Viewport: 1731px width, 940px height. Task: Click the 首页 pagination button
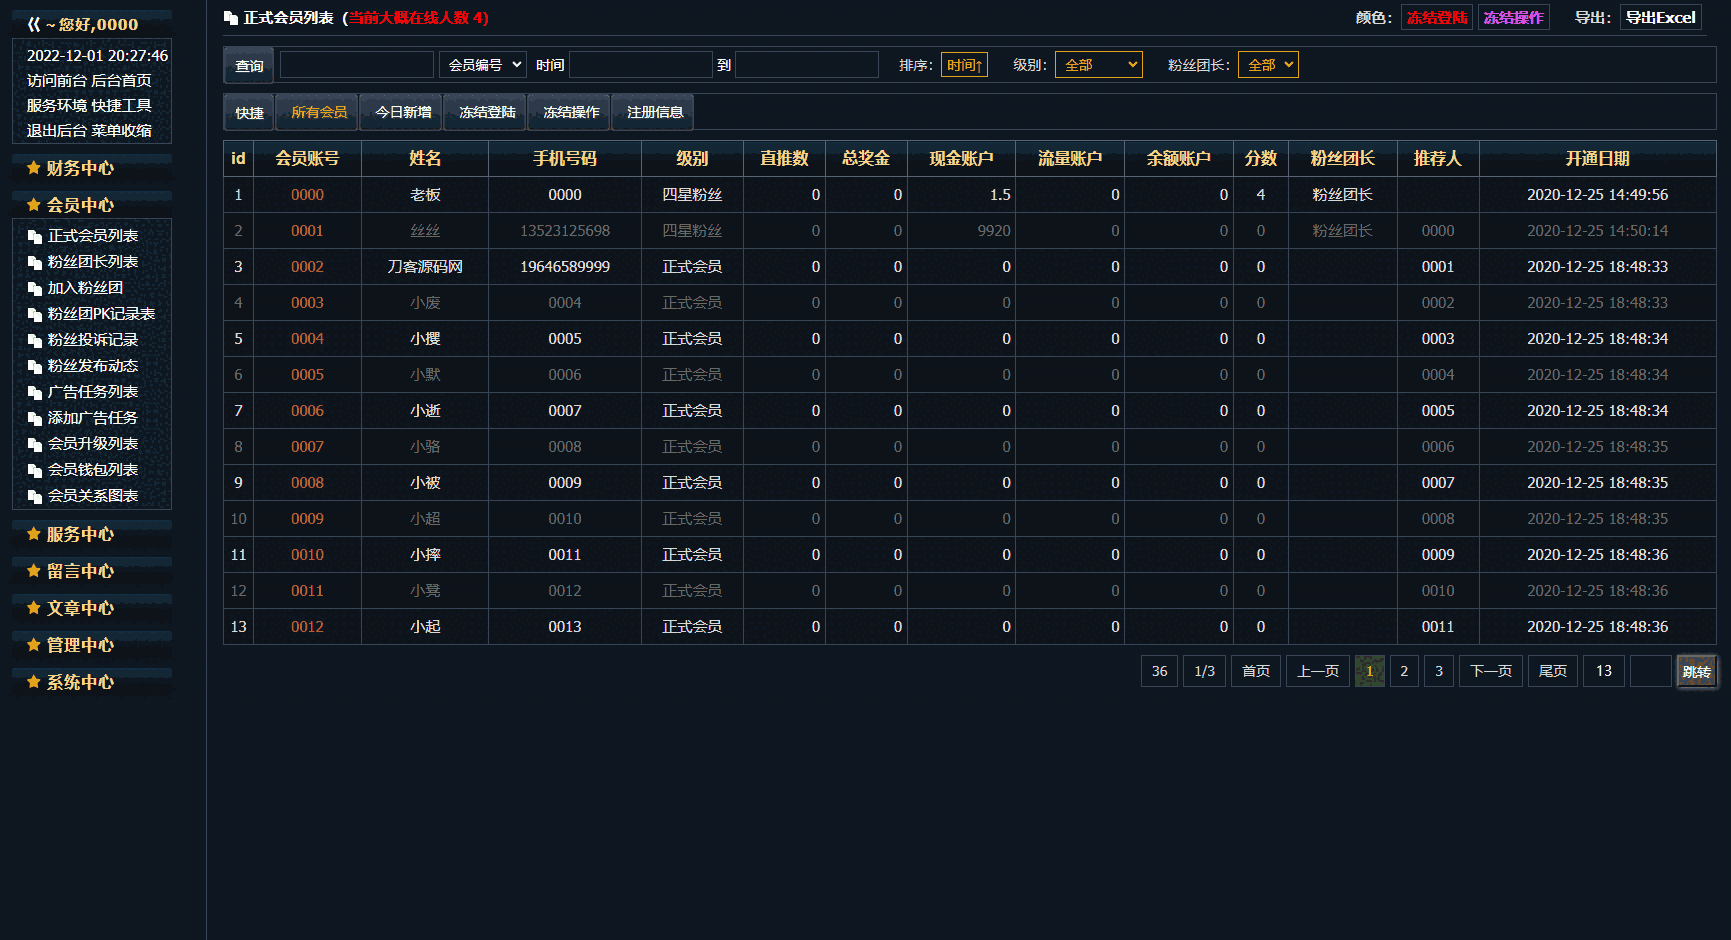(x=1256, y=671)
